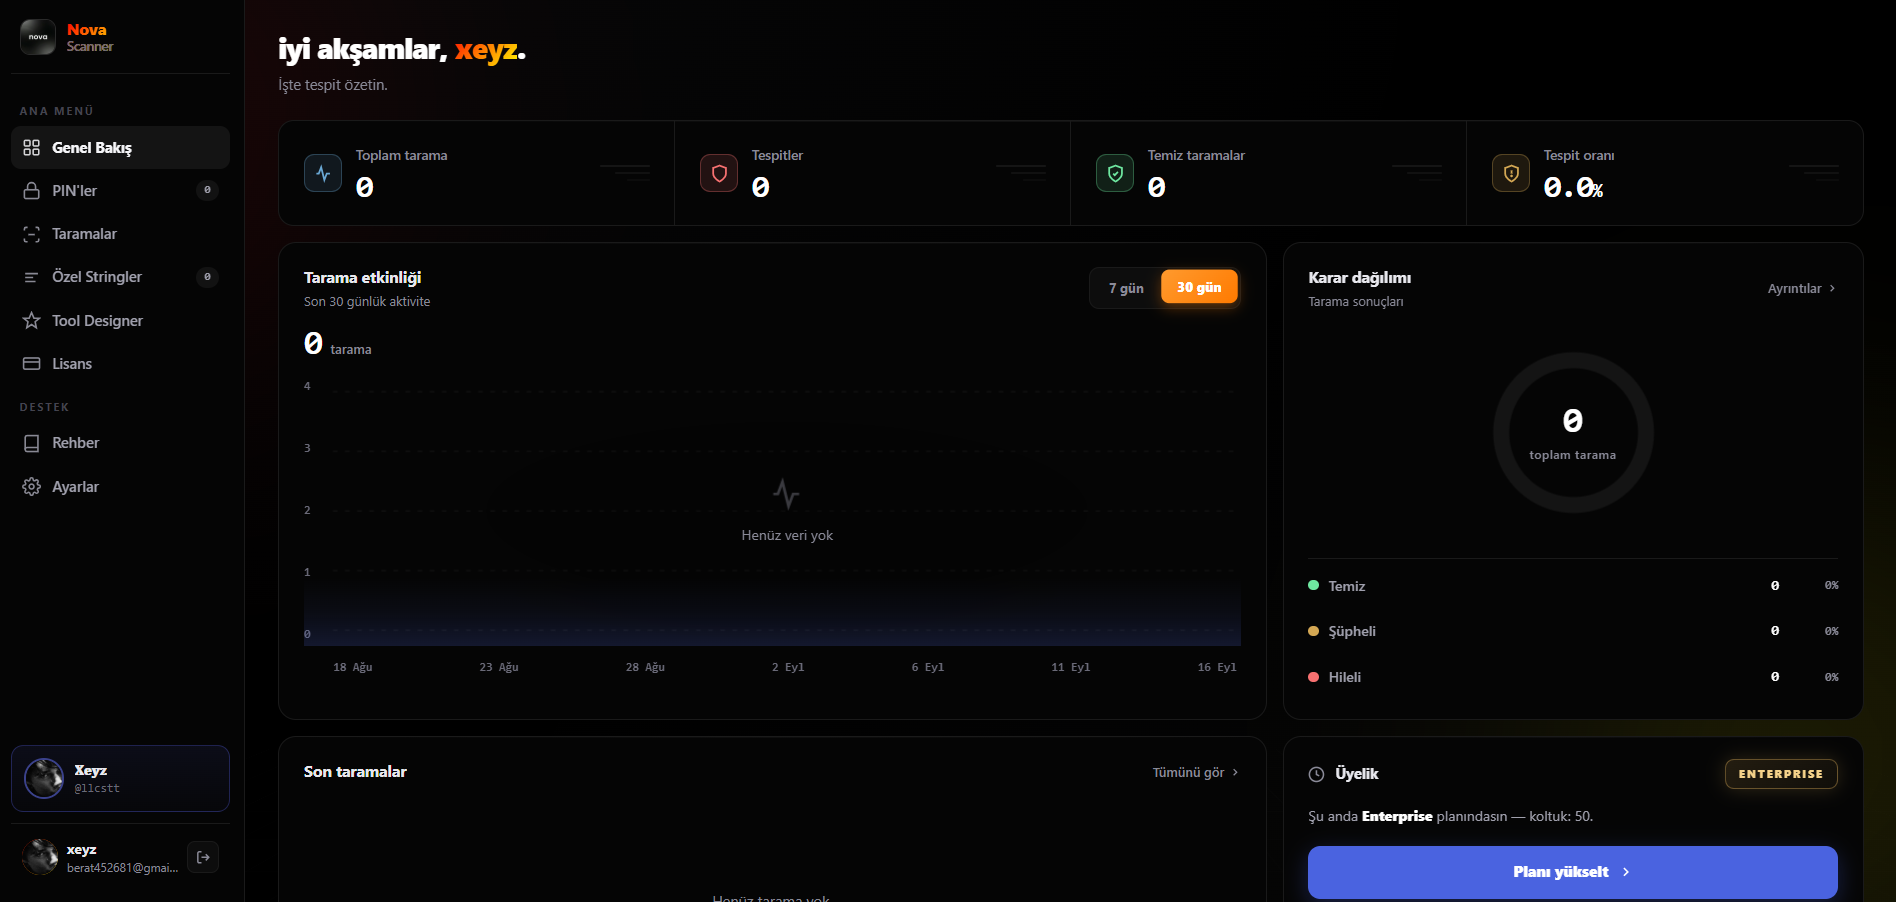Image resolution: width=1896 pixels, height=902 pixels.
Task: Click the Ayarlar gear icon
Action: click(x=32, y=487)
